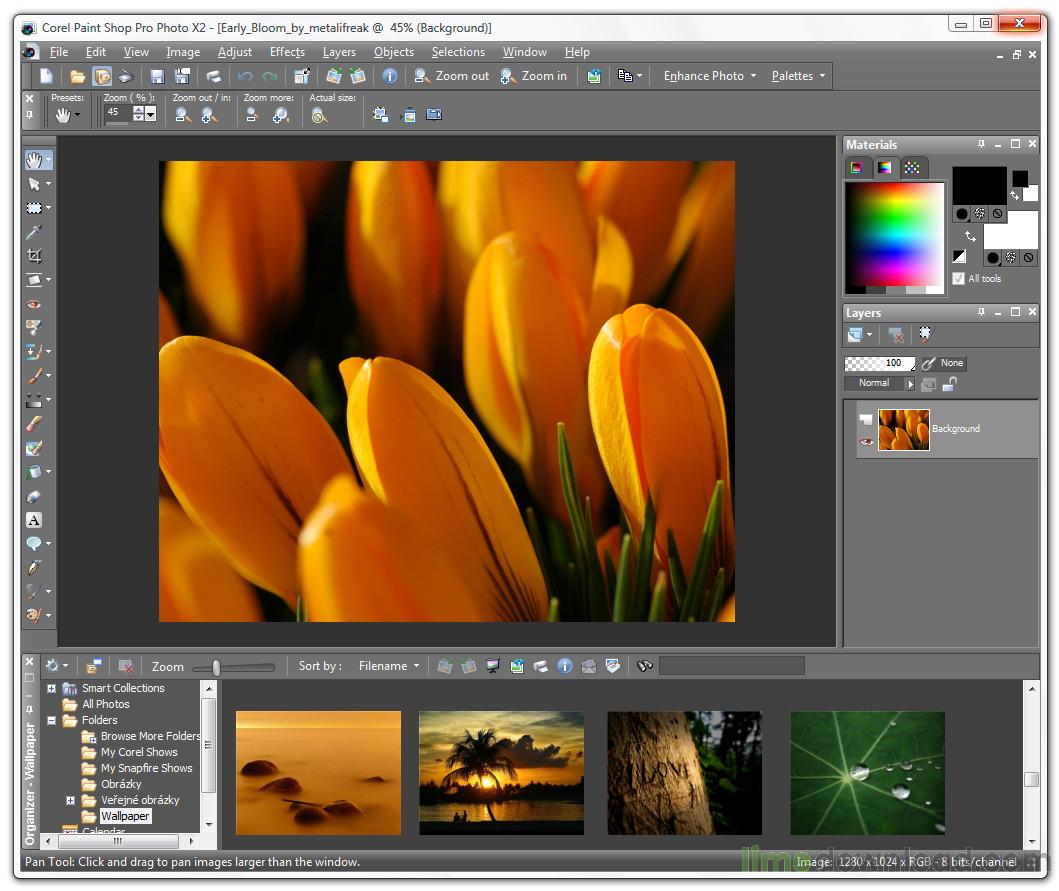Click the Undo arrow icon

point(245,76)
